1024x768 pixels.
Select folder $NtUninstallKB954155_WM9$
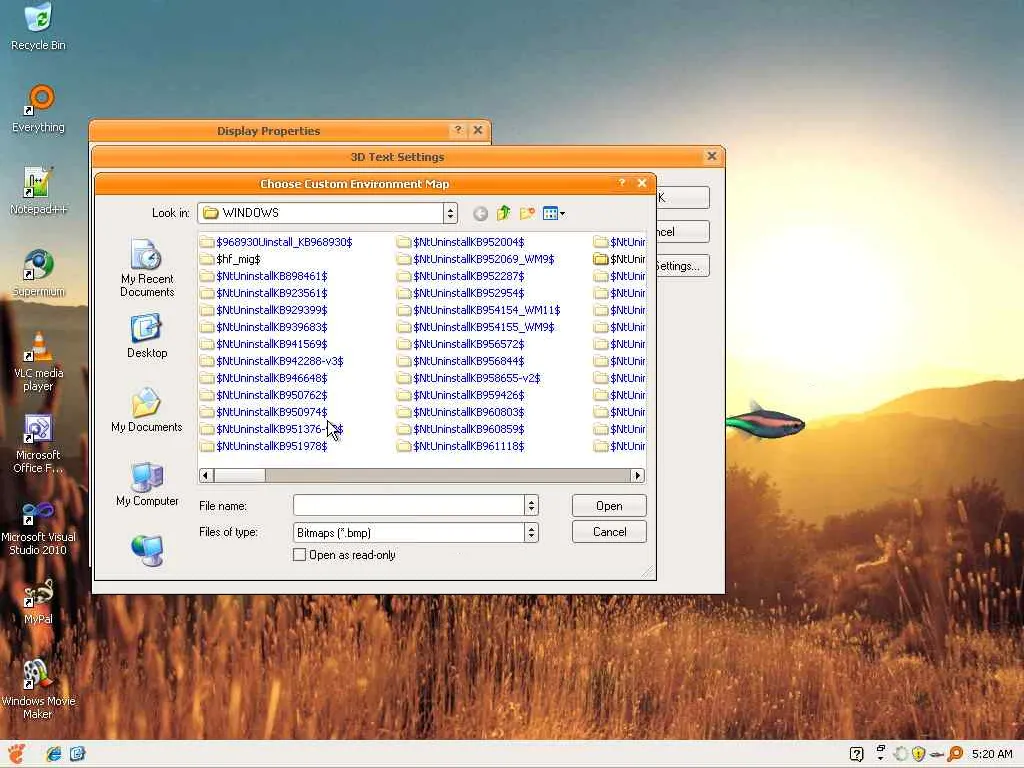tap(476, 327)
